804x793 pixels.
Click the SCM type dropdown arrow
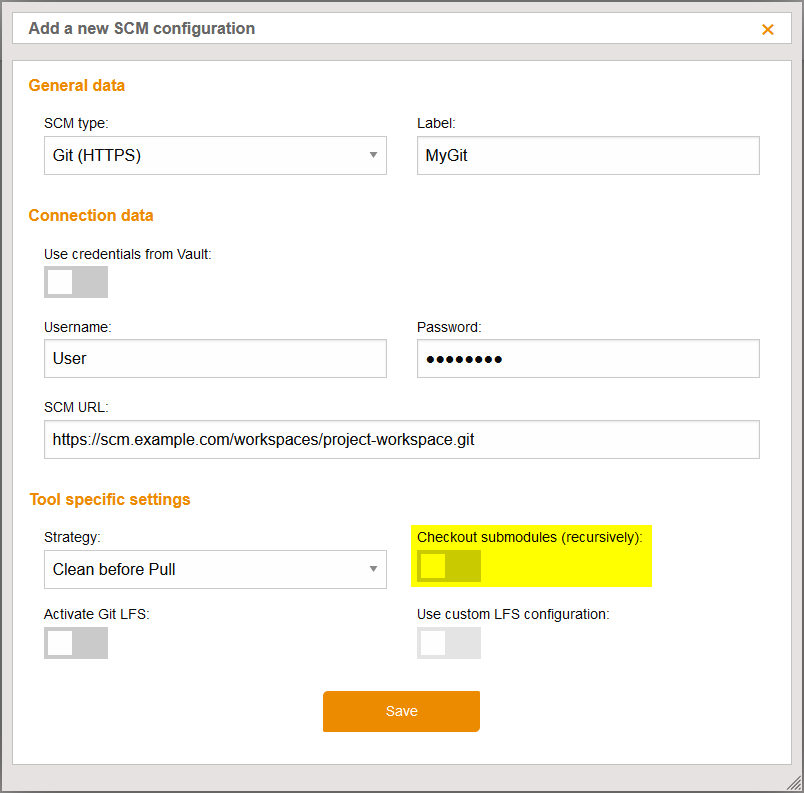tap(373, 155)
